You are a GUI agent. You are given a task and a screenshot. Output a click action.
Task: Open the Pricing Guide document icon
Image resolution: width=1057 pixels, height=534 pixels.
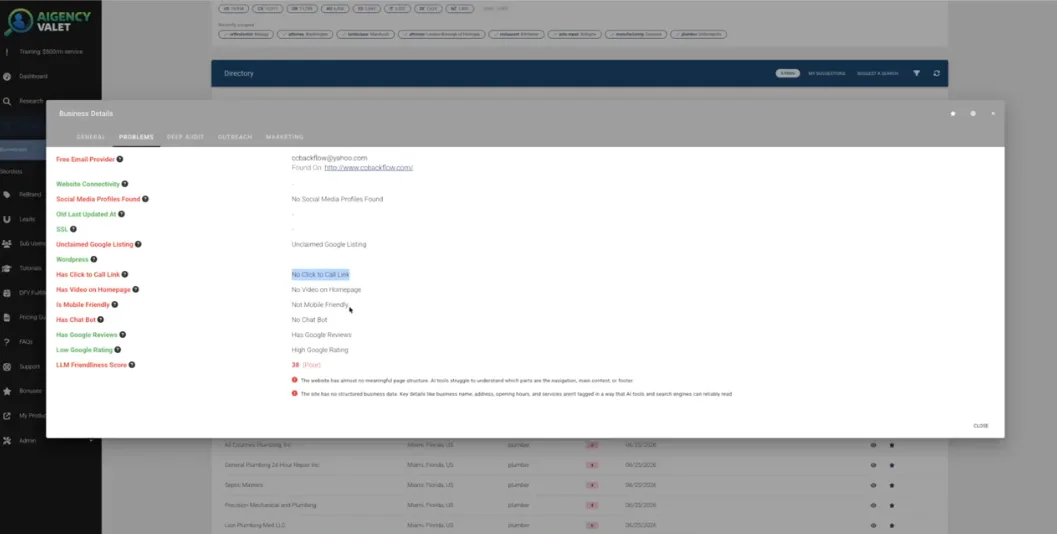click(7, 317)
